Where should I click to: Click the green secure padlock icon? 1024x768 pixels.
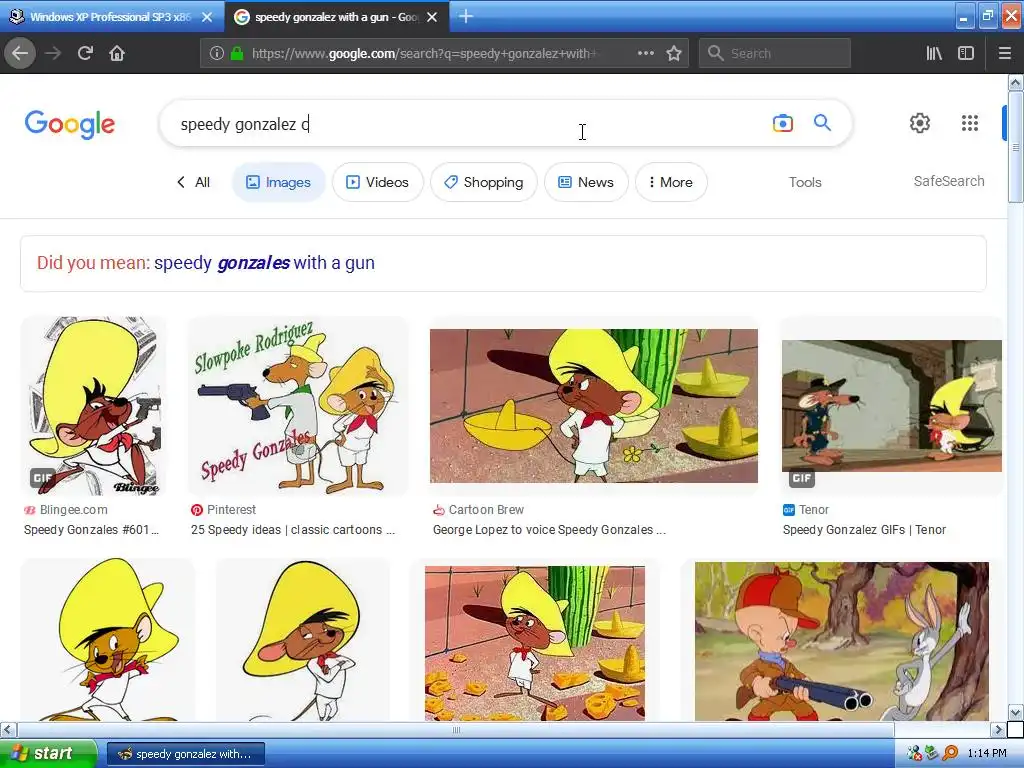coord(237,54)
